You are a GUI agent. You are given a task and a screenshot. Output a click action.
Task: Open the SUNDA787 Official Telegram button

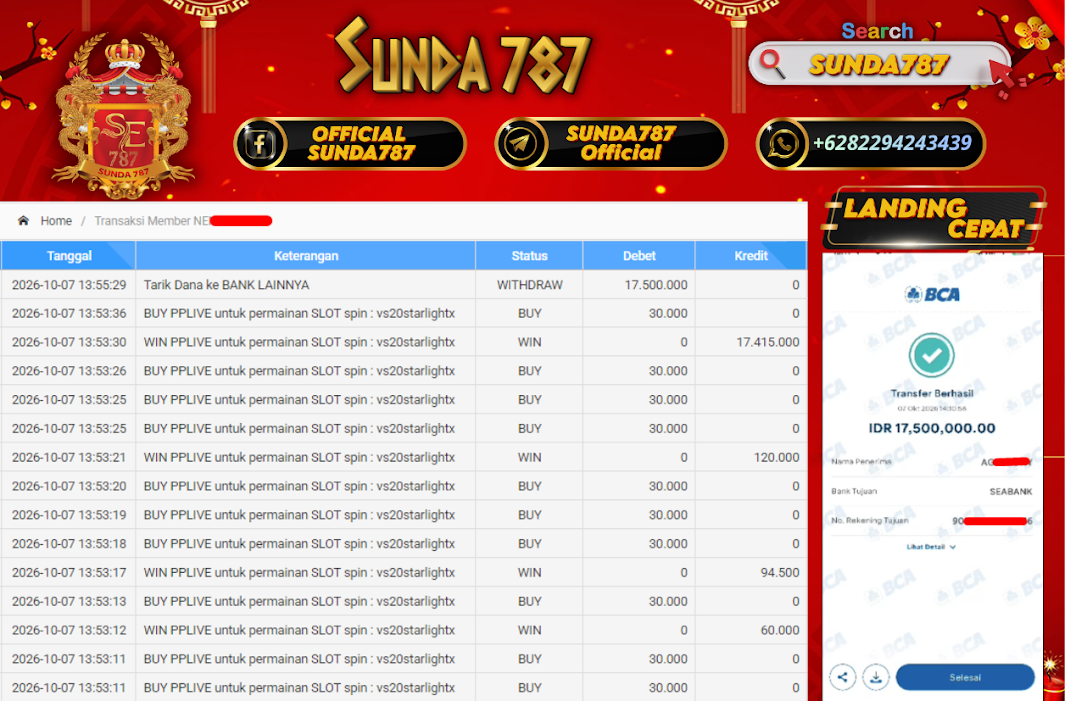click(611, 144)
